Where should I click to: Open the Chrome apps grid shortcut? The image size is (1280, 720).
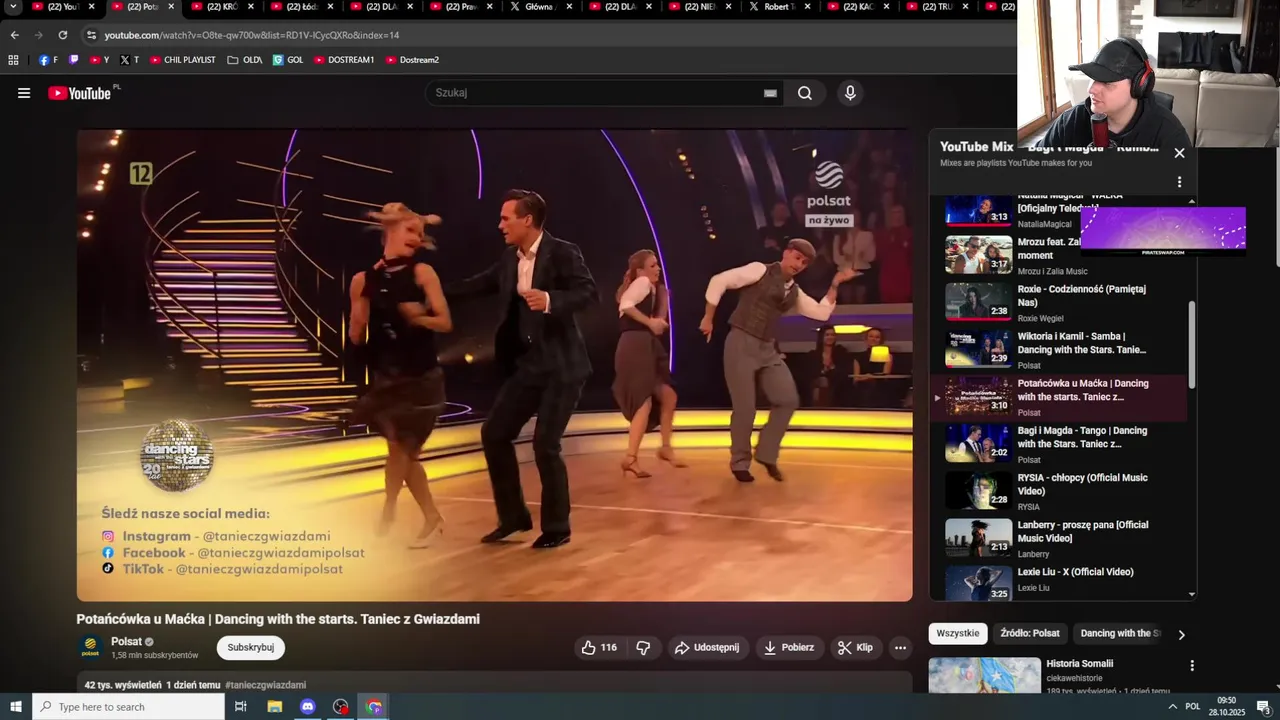click(x=13, y=60)
